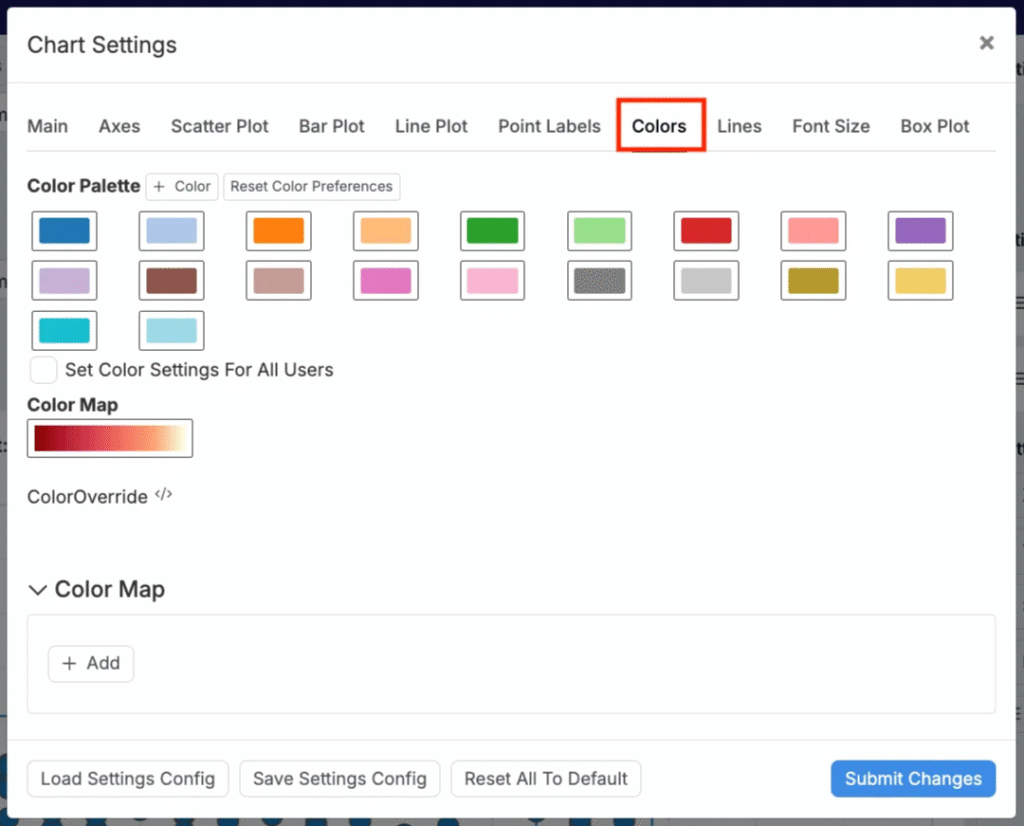Close the Chart Settings dialog

click(986, 43)
